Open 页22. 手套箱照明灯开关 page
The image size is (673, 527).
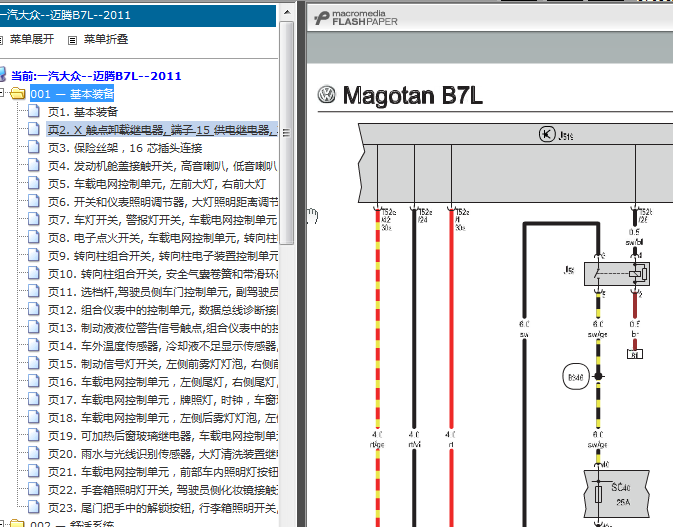coord(163,490)
